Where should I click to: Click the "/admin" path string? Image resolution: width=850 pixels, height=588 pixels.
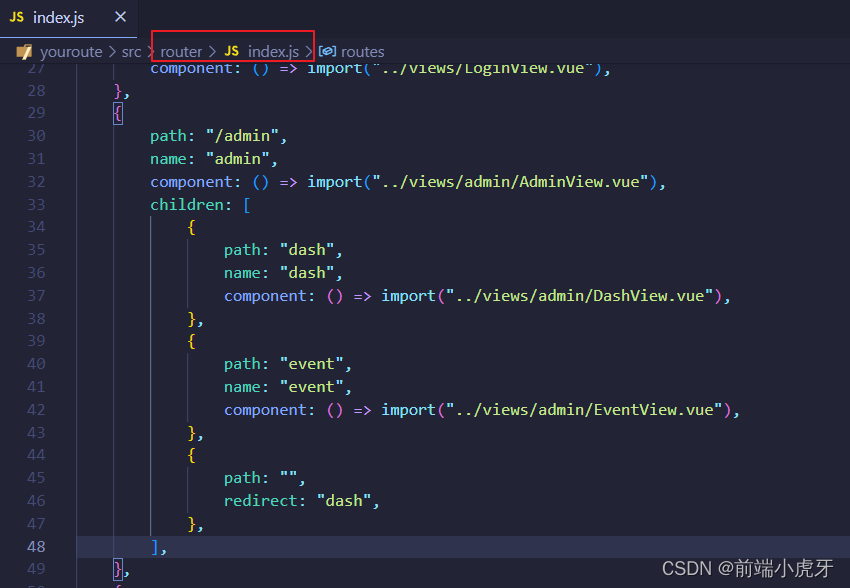[242, 136]
